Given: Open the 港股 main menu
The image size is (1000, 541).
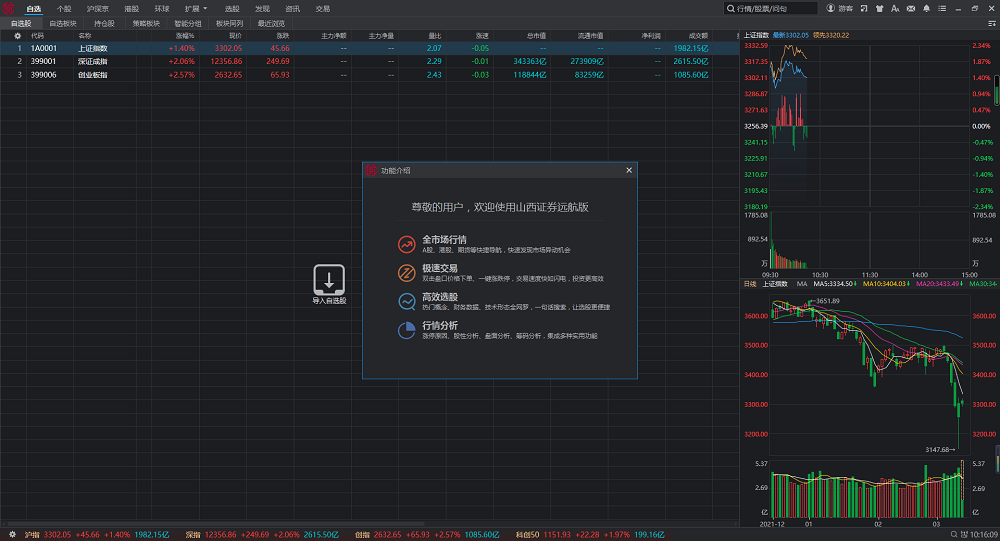Looking at the screenshot, I should point(131,9).
